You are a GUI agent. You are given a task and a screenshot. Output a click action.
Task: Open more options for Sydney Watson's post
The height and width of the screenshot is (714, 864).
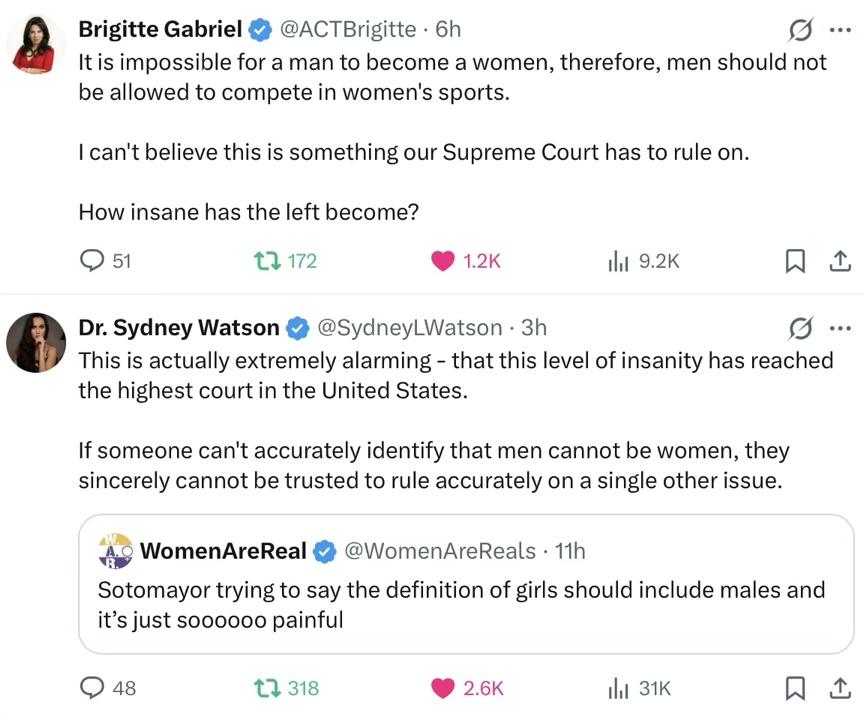point(840,327)
